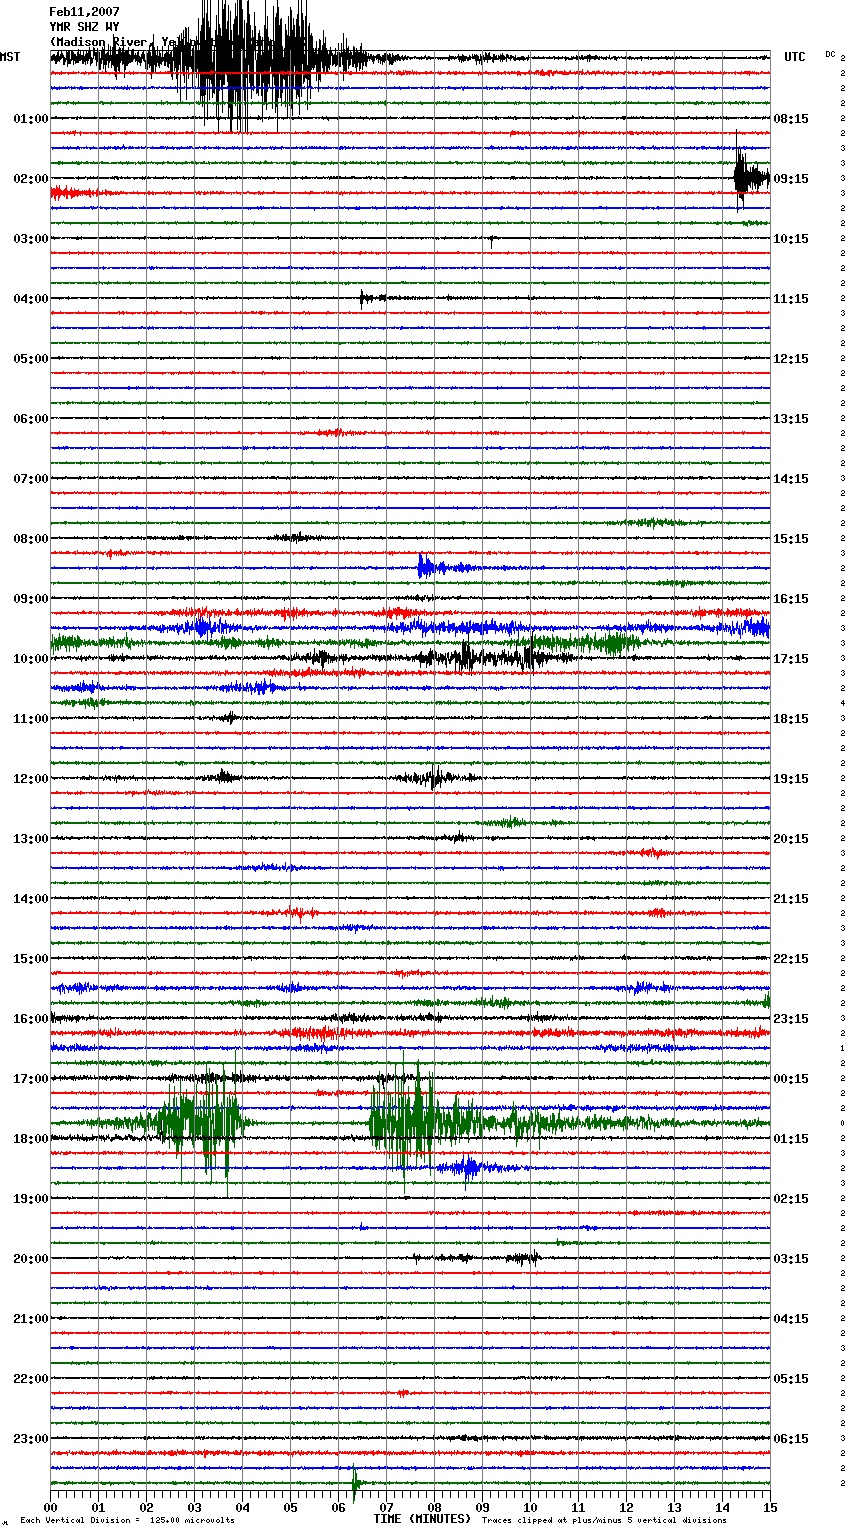The height and width of the screenshot is (1534, 850).
Task: Select the 07:00 MST time label
Action: (x=31, y=479)
